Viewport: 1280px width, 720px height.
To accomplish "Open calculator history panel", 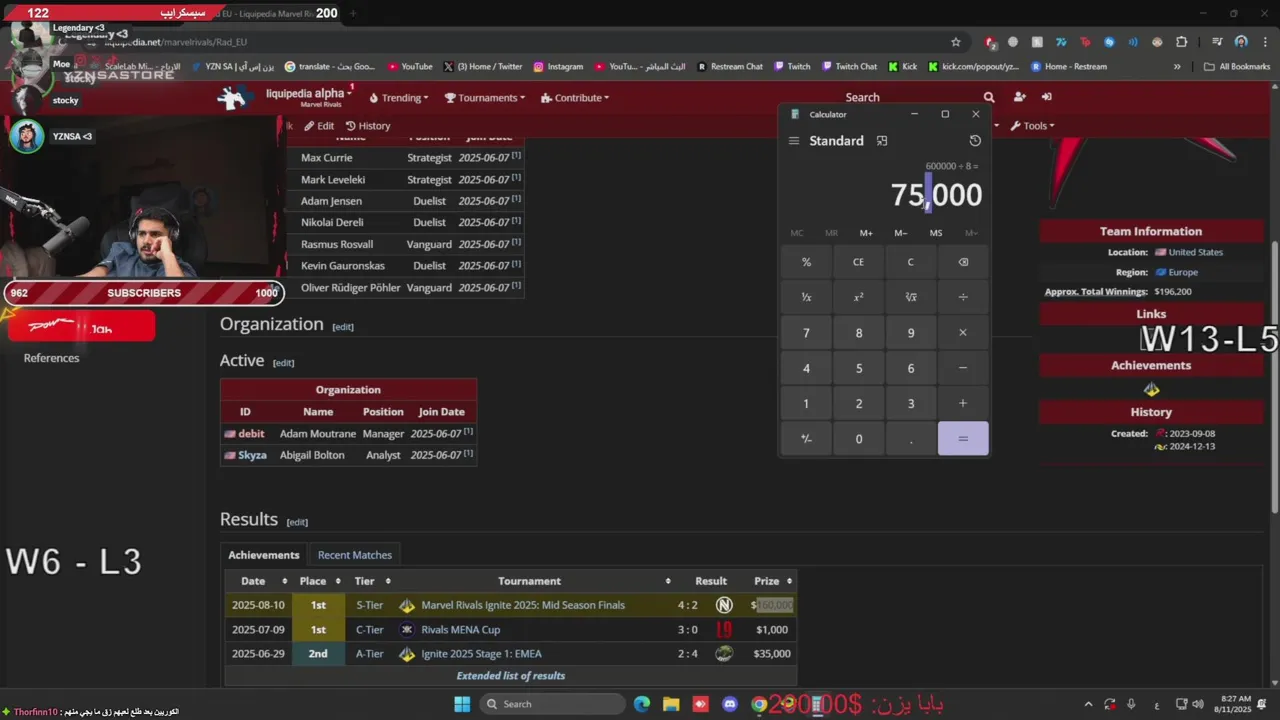I will pos(975,141).
